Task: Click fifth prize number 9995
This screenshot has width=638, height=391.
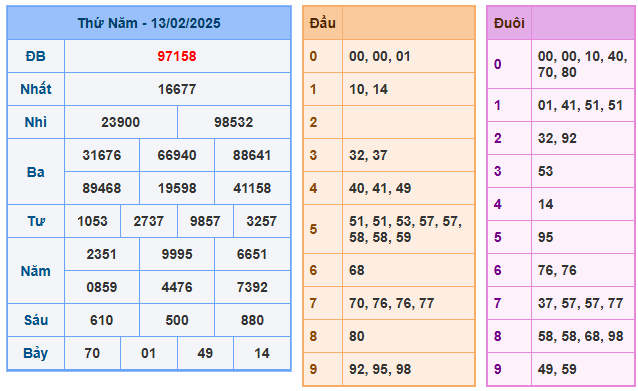Action: [x=177, y=254]
